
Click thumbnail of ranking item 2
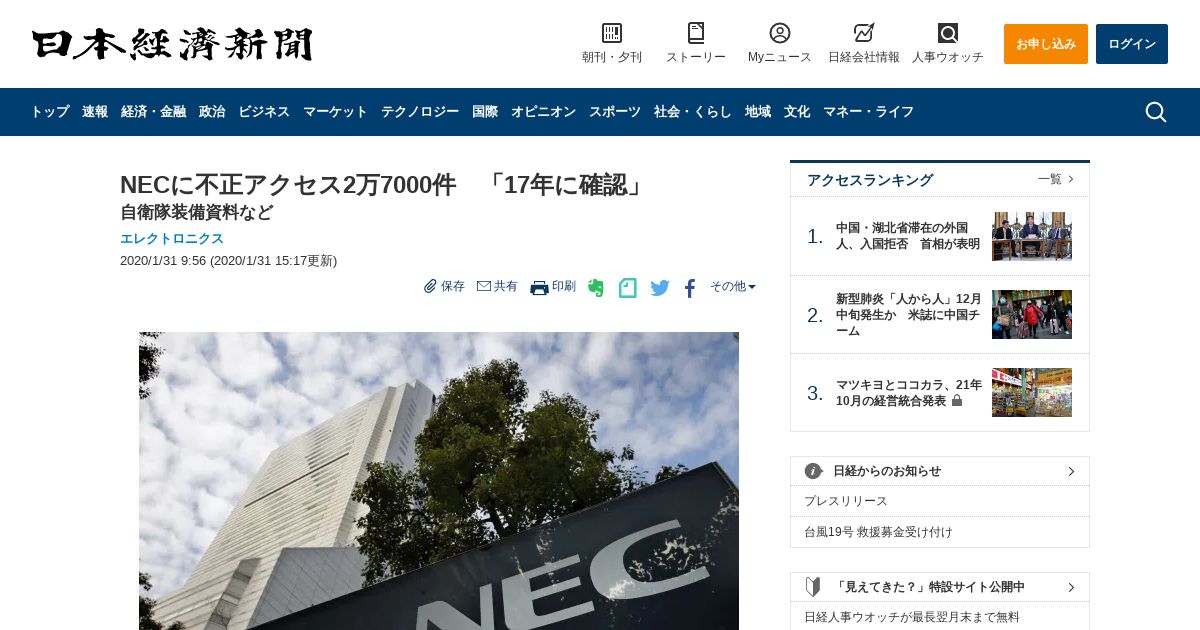(x=1032, y=314)
